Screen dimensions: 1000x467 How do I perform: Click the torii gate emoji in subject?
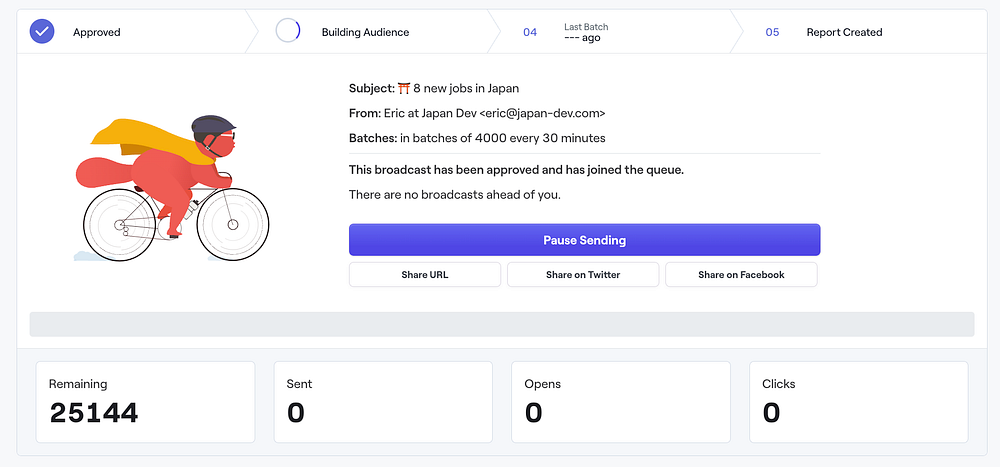click(x=404, y=88)
